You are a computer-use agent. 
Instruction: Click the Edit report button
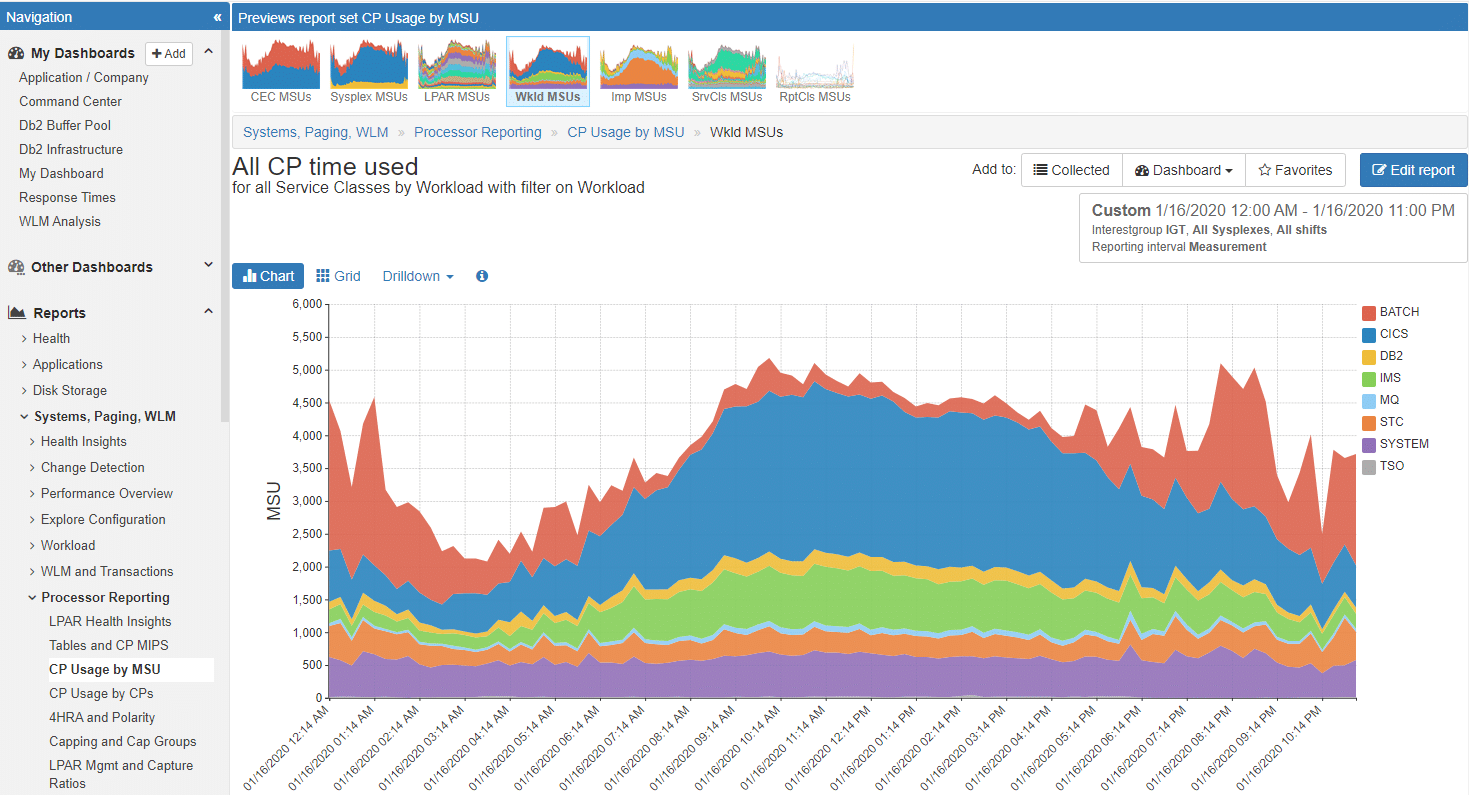click(1413, 170)
